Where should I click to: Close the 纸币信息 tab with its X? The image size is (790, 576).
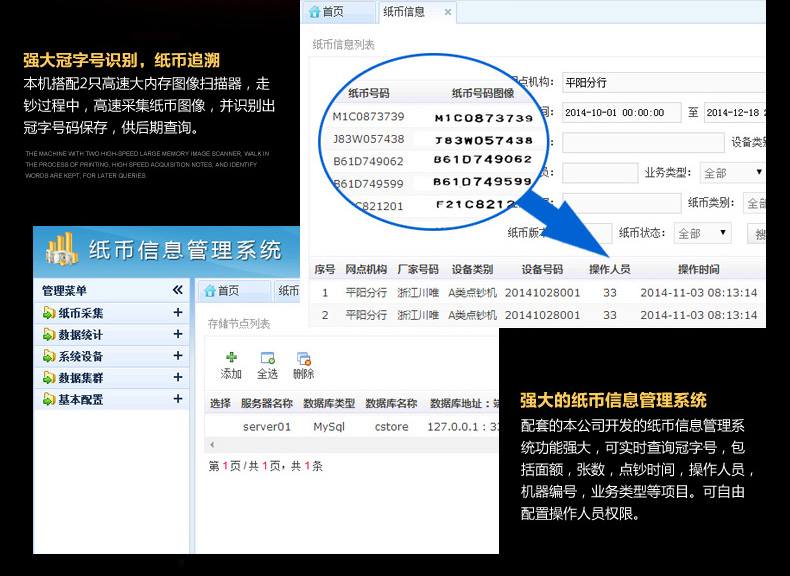(x=447, y=13)
